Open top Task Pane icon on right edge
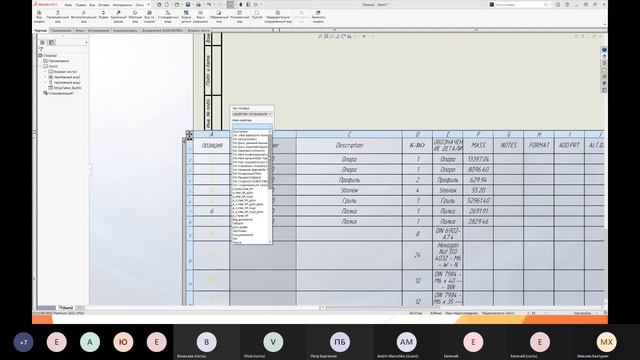Screen dimensions: 640x360 coord(604,50)
